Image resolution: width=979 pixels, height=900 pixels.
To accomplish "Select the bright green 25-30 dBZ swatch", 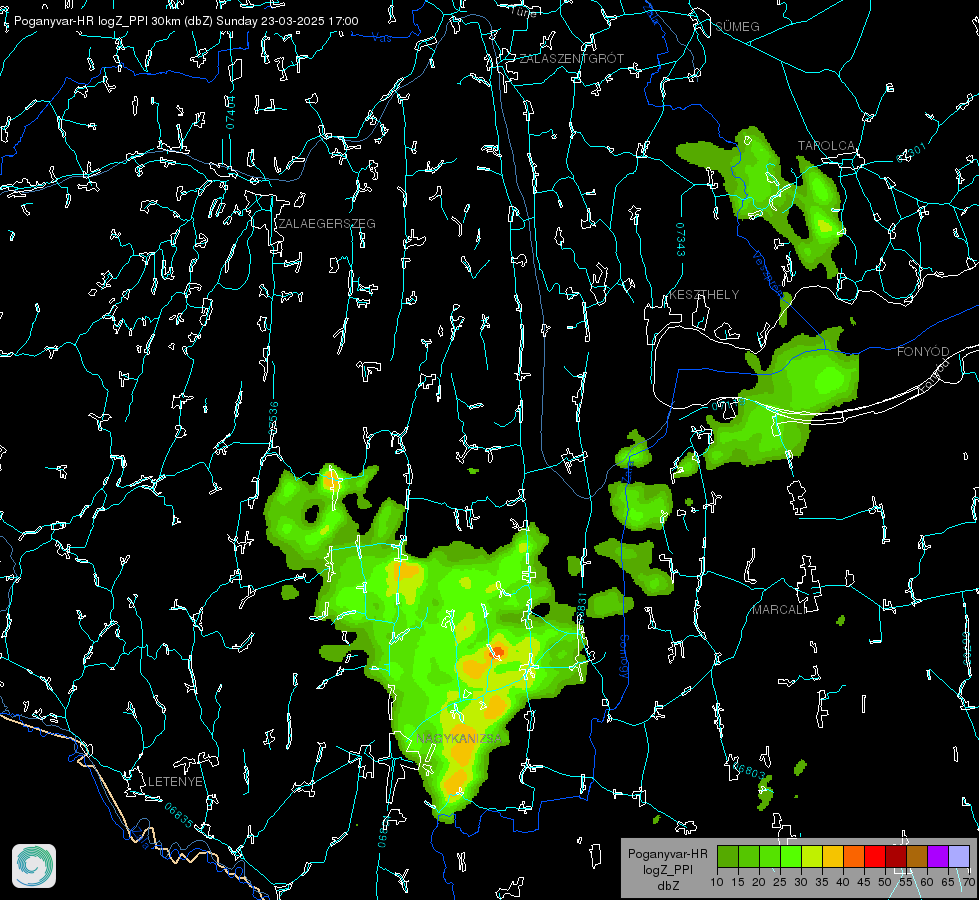I will click(x=791, y=856).
